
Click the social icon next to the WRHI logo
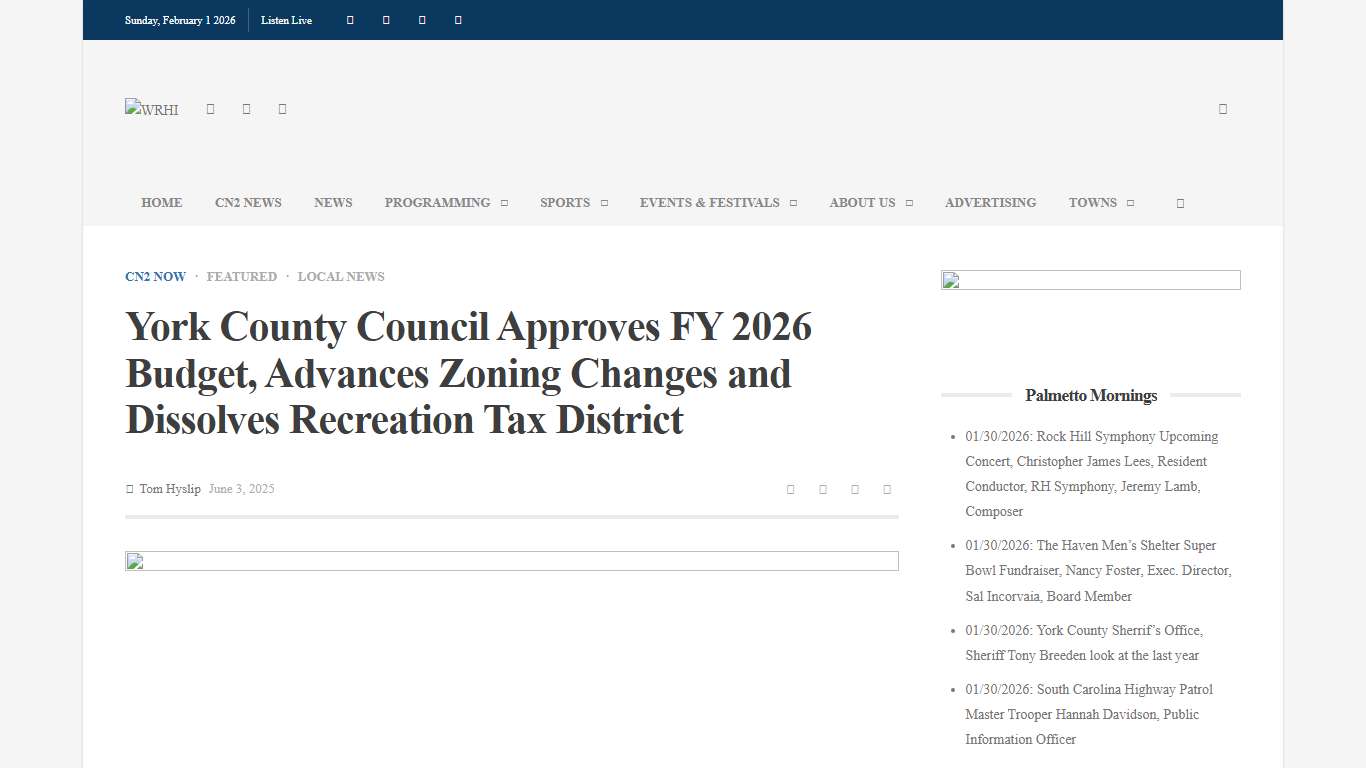210,108
